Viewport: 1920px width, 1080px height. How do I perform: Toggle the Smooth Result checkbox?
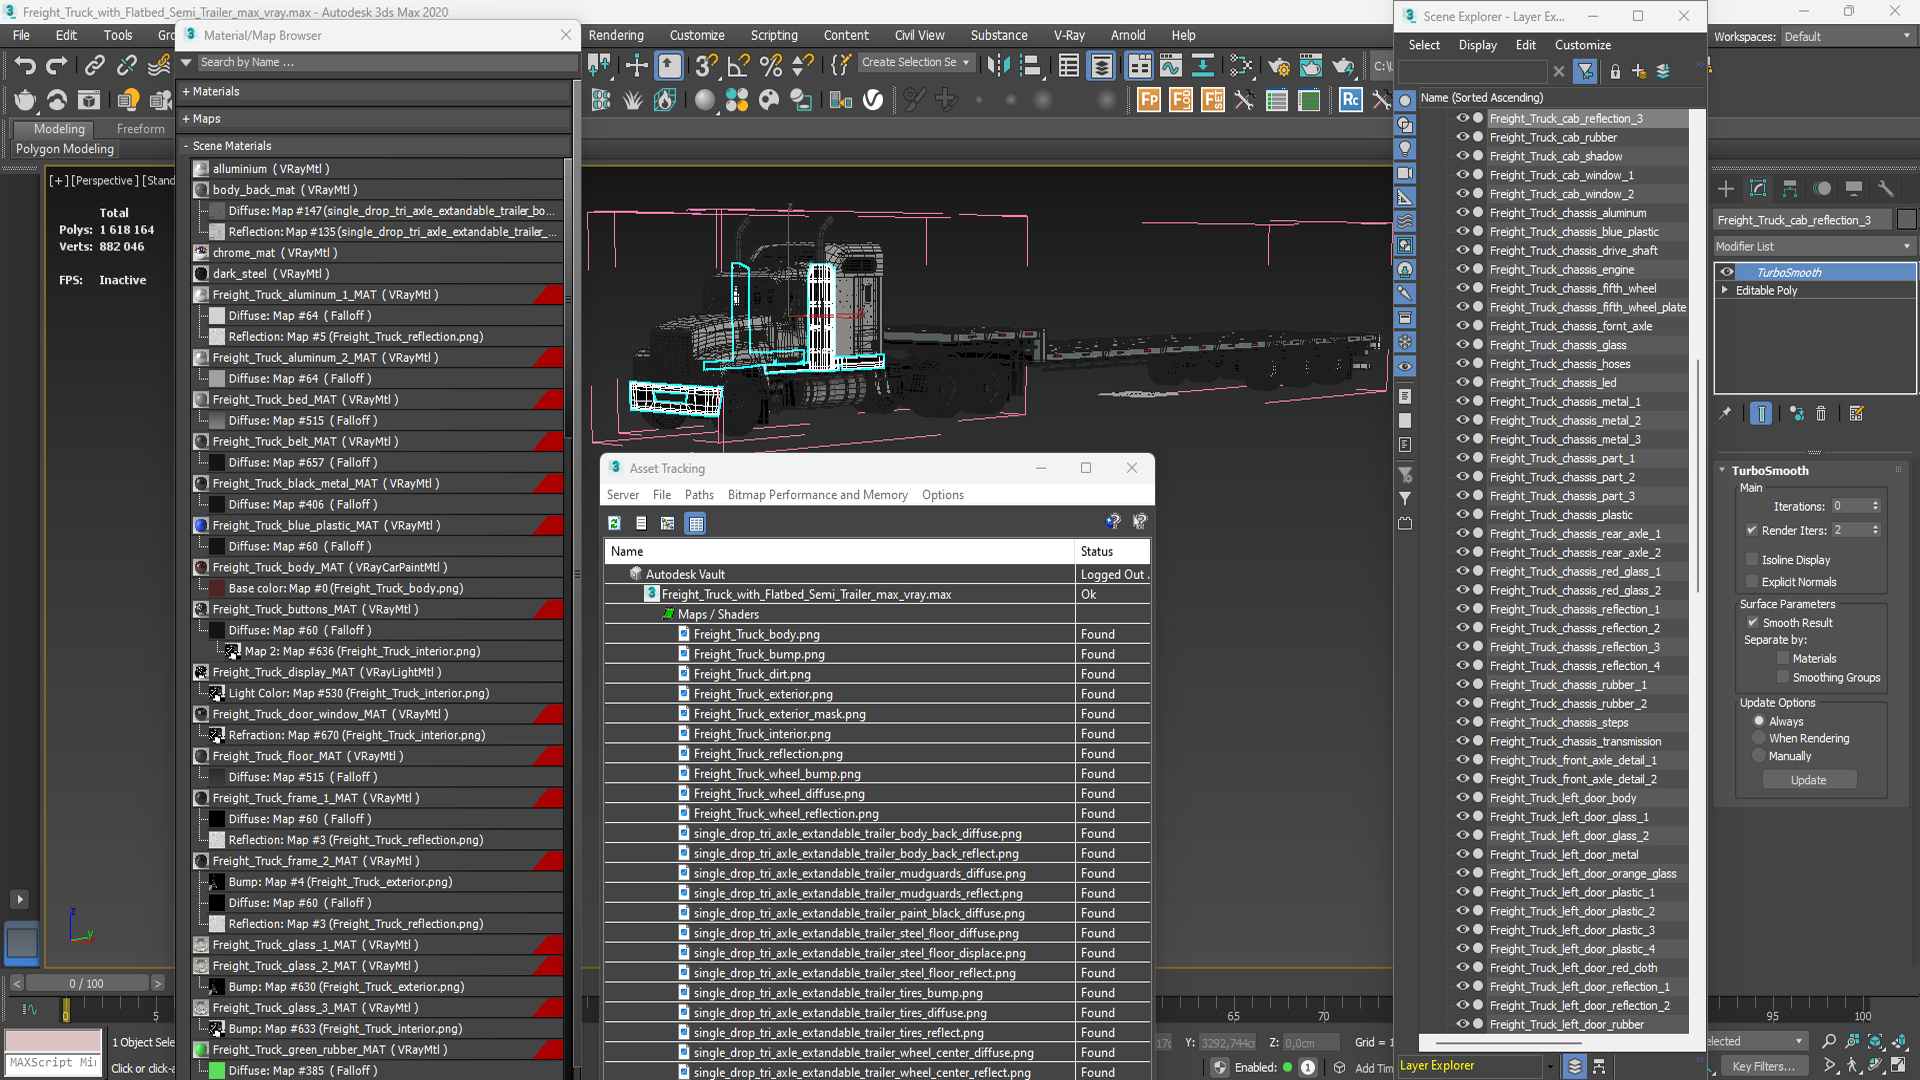(x=1752, y=622)
